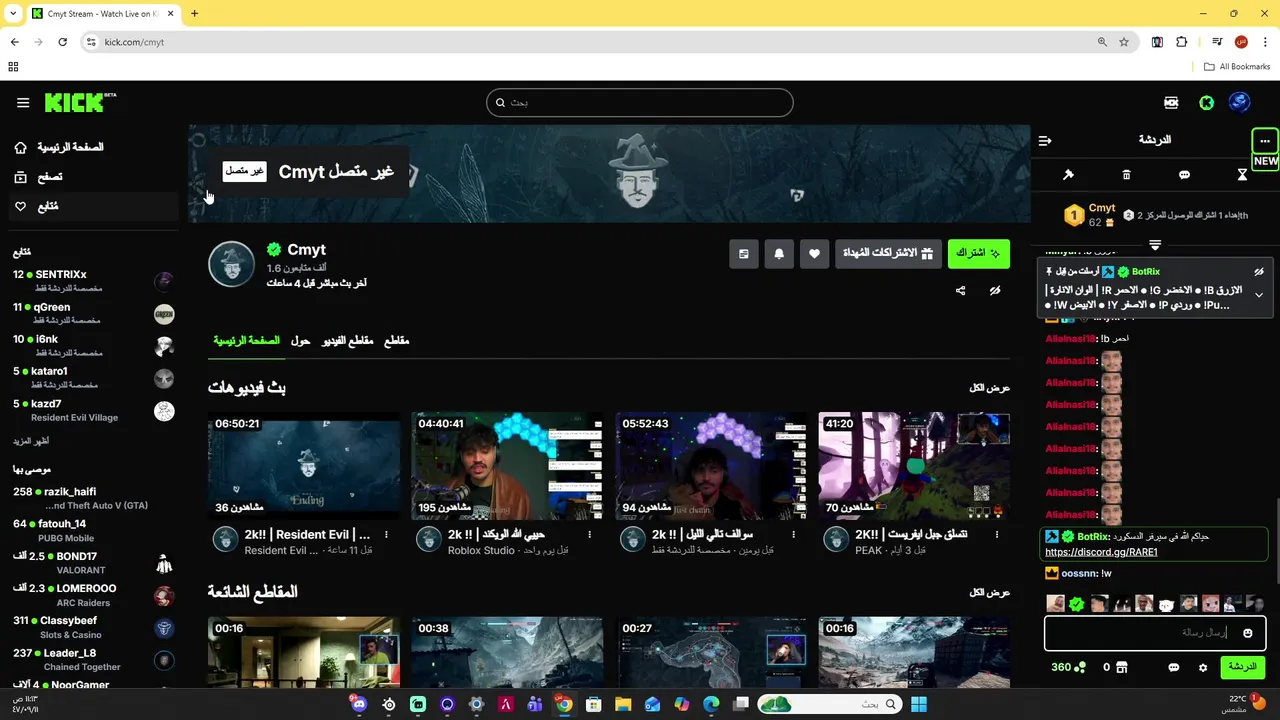Open razik_haifi recommended channel
Image resolution: width=1280 pixels, height=720 pixels.
pyautogui.click(x=94, y=498)
